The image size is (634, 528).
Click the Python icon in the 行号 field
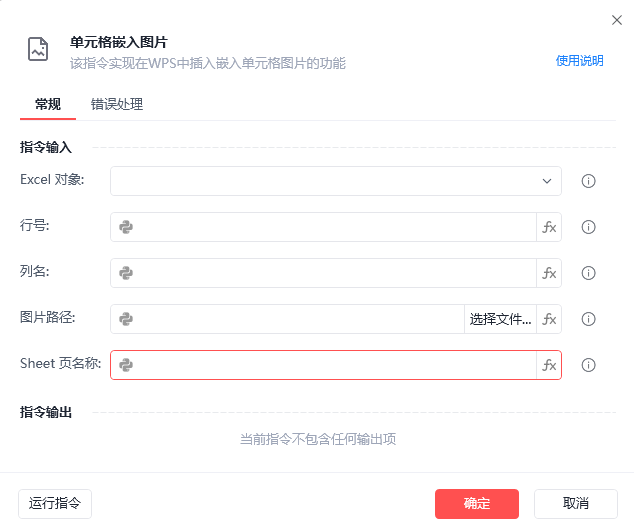click(126, 227)
